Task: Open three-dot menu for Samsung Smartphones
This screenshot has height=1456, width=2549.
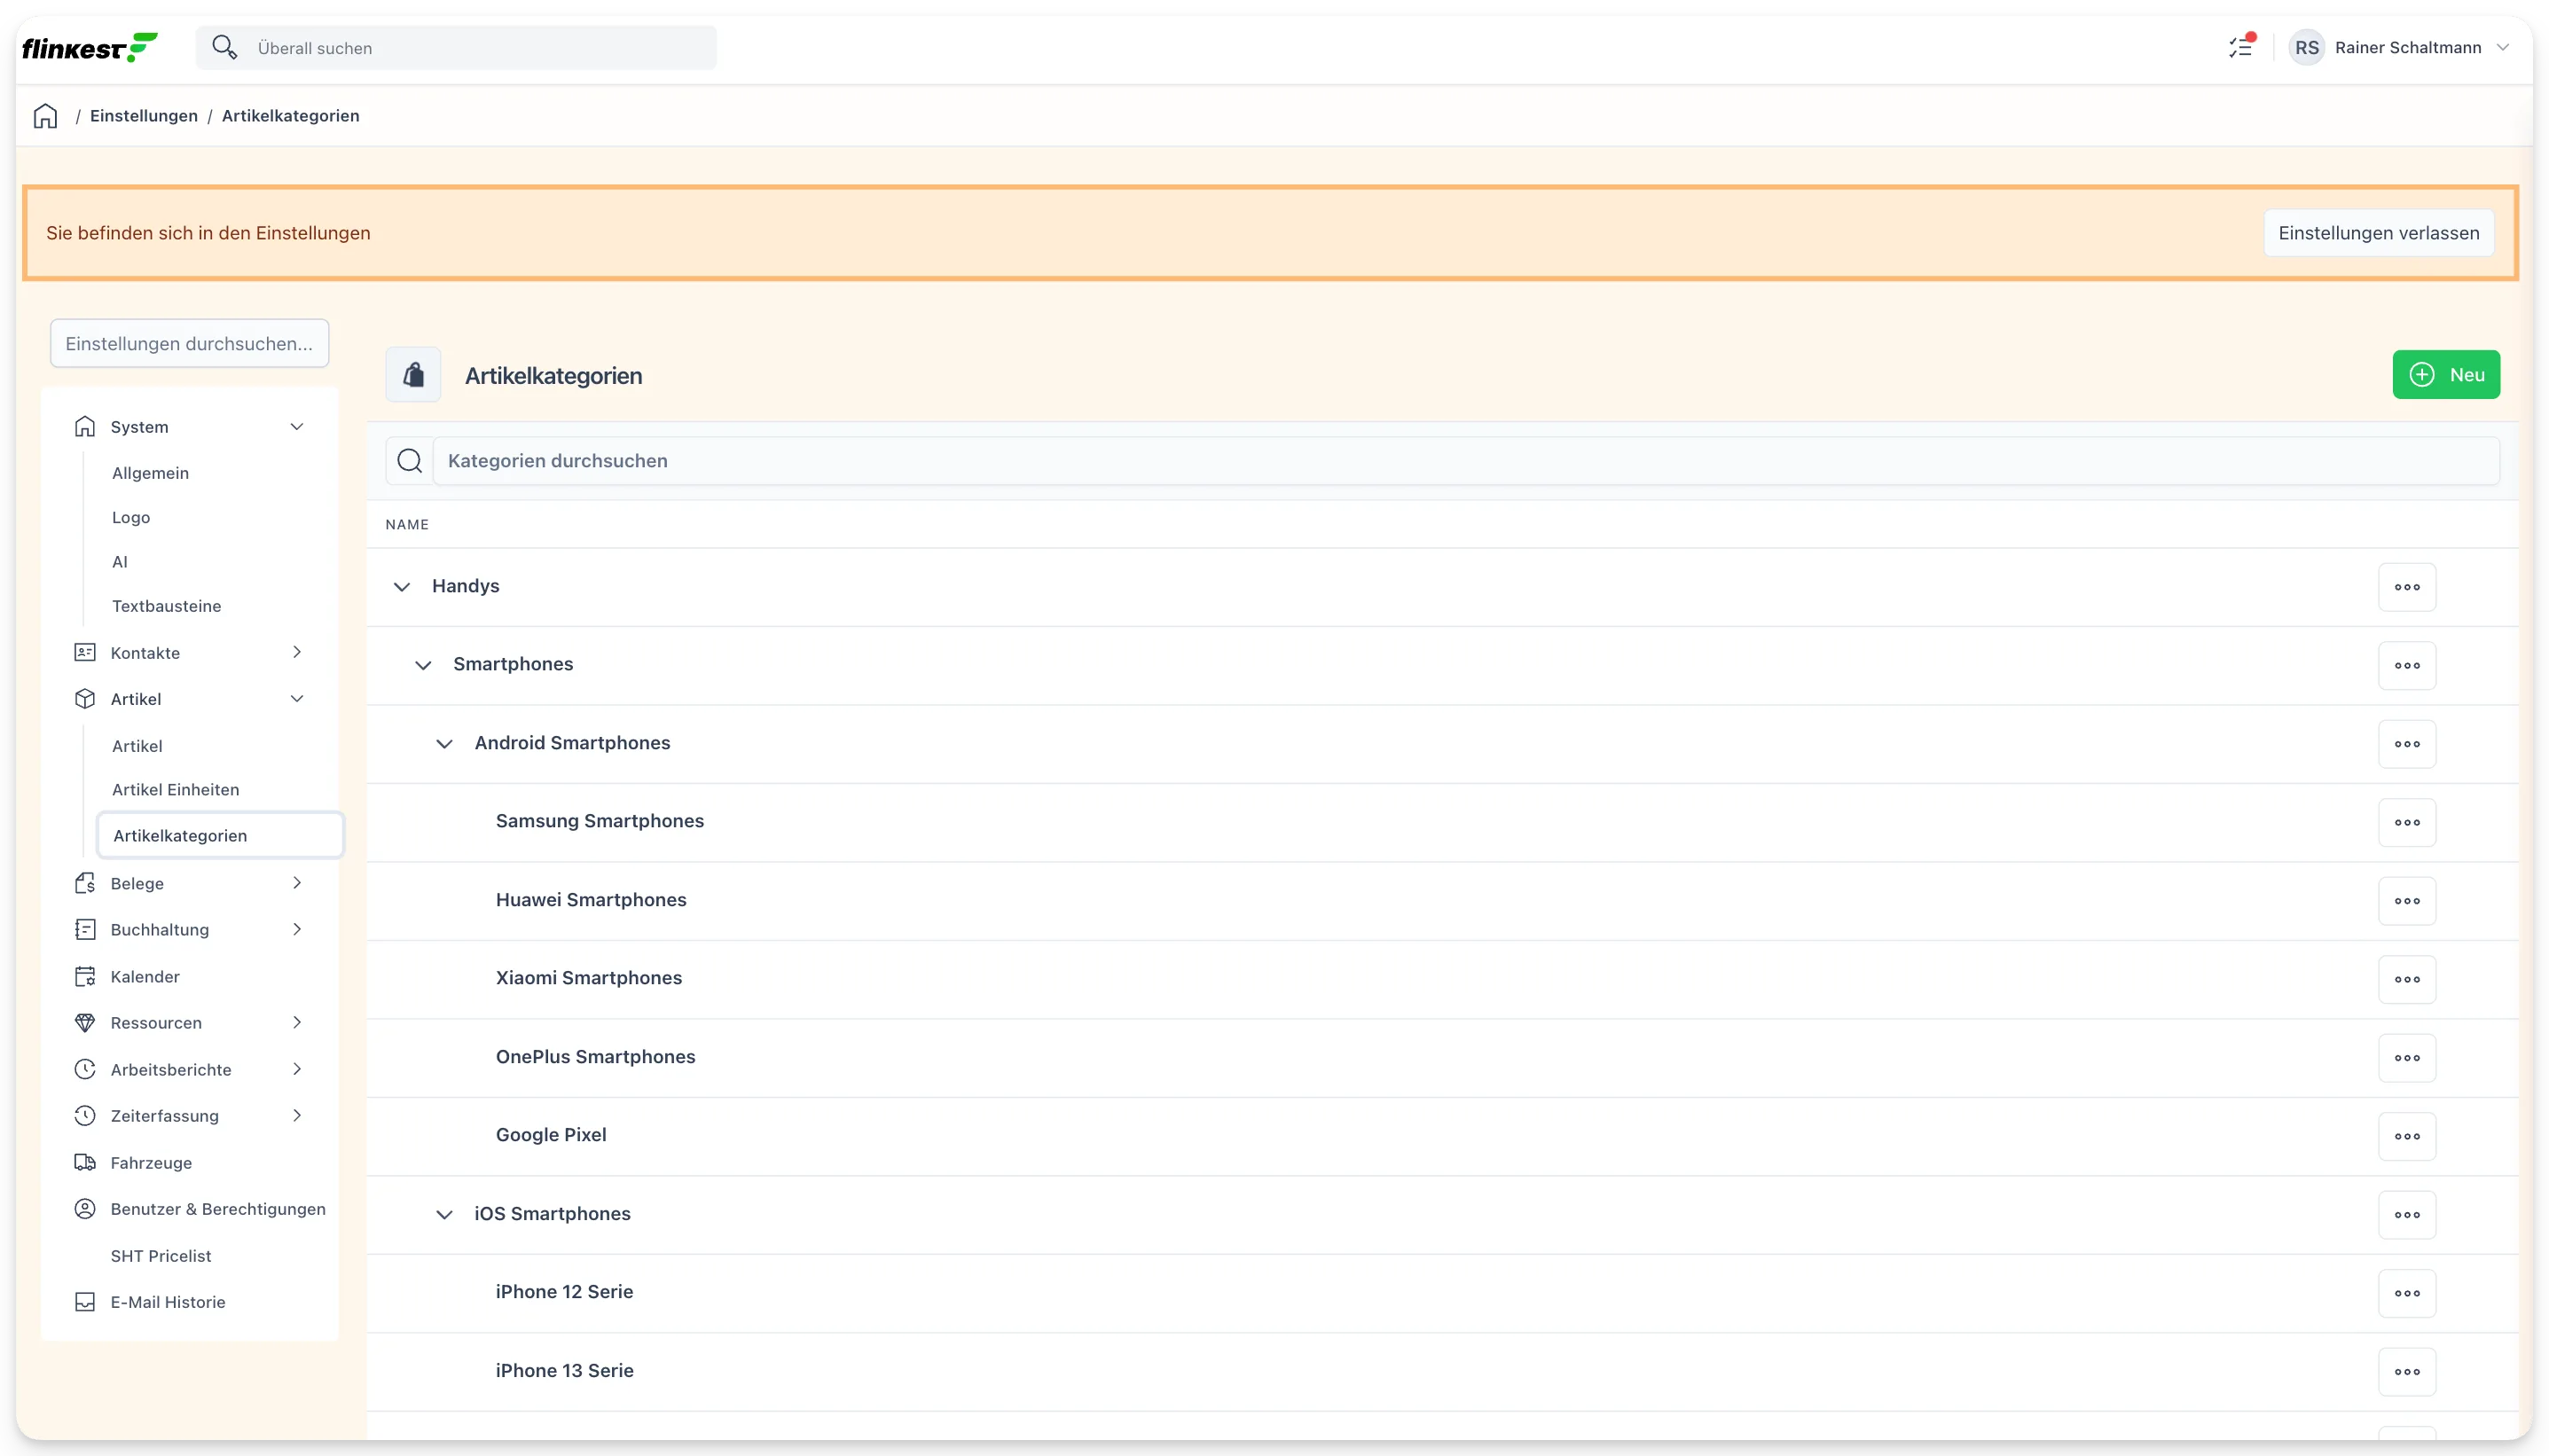Action: pos(2406,822)
